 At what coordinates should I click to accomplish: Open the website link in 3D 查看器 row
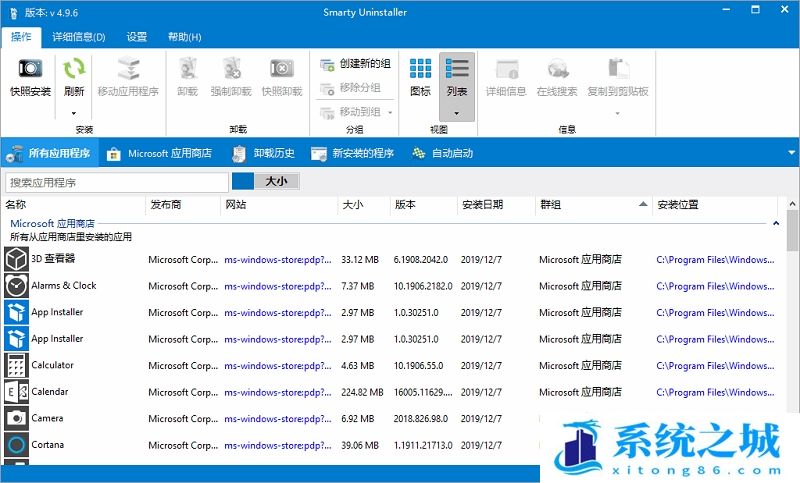[x=278, y=260]
